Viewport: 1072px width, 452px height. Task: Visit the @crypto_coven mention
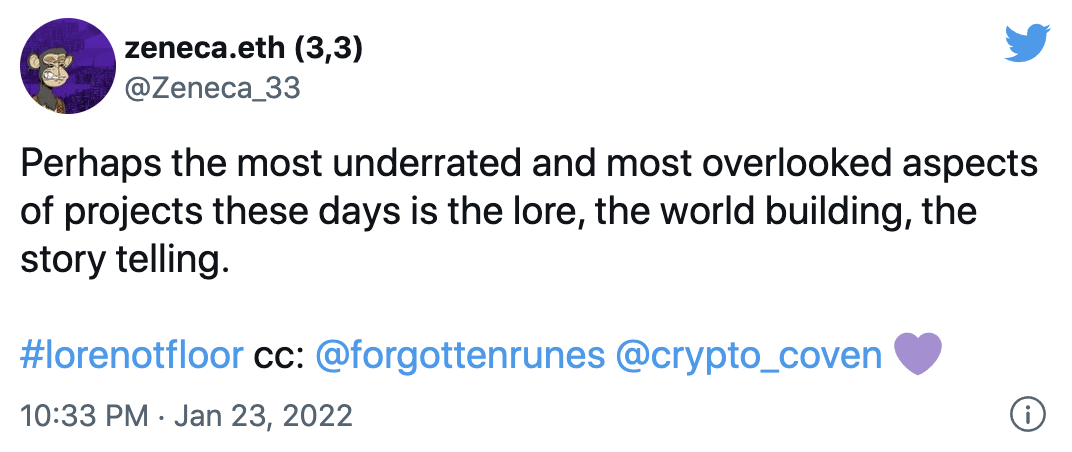(x=749, y=355)
